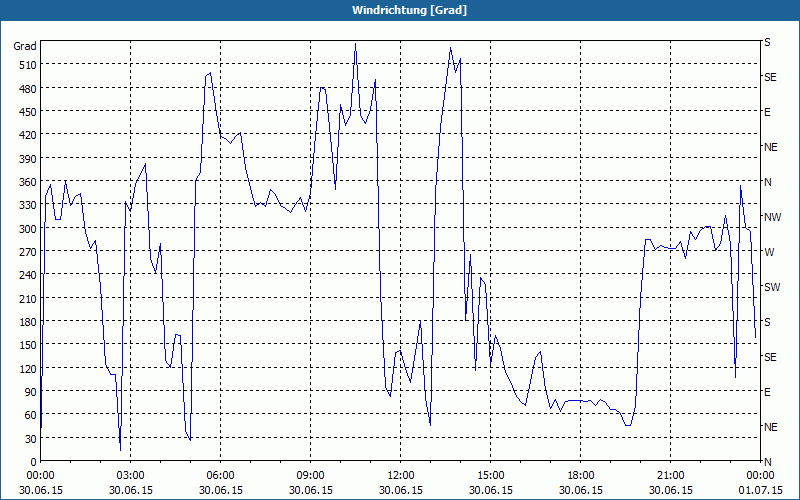The image size is (800, 500).
Task: Click the N compass label level with 360
Action: tap(767, 182)
